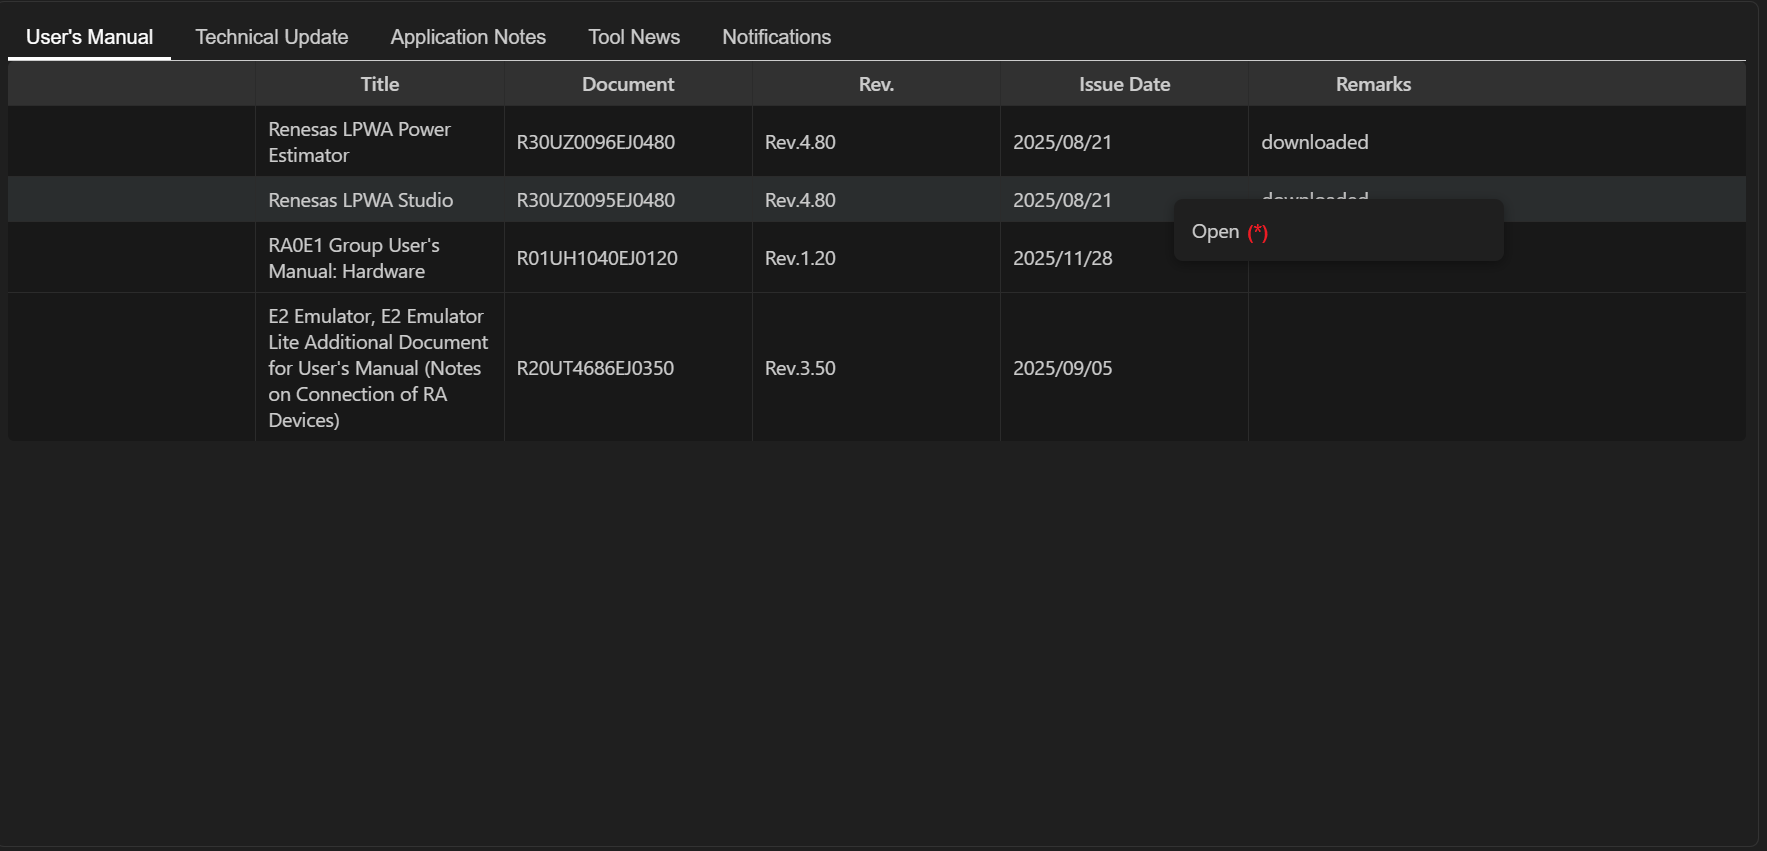The image size is (1767, 851).
Task: Click document number R30UZ0095EJ0480
Action: (x=595, y=200)
